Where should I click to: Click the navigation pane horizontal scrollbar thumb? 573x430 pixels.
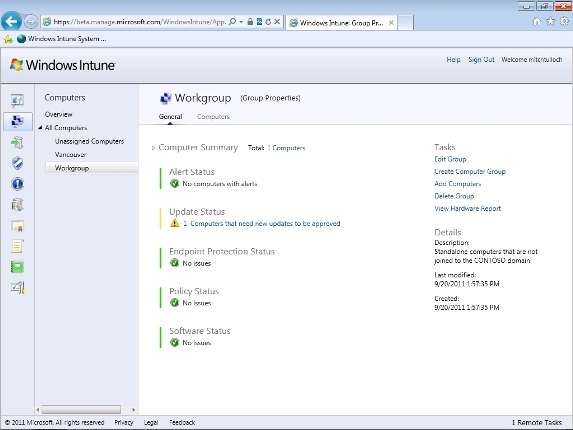point(81,409)
